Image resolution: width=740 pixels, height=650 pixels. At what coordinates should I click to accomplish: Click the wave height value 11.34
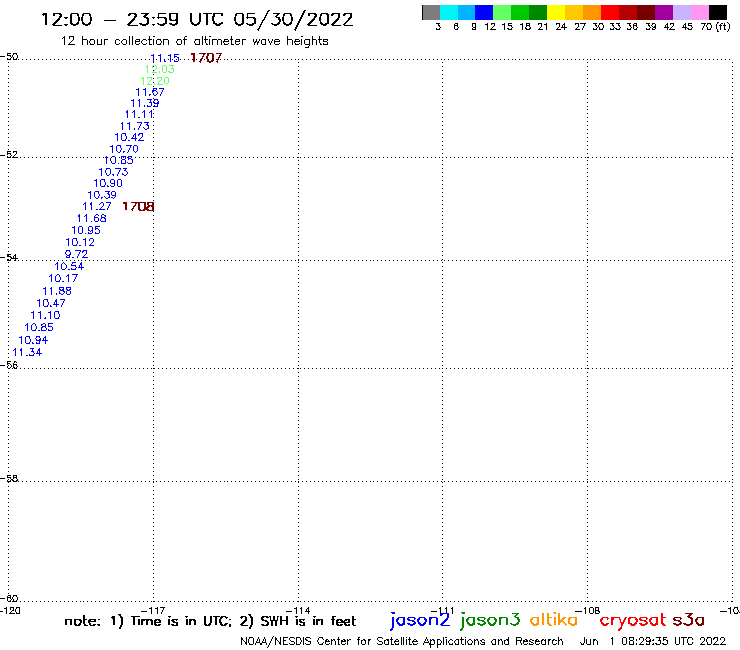click(27, 352)
